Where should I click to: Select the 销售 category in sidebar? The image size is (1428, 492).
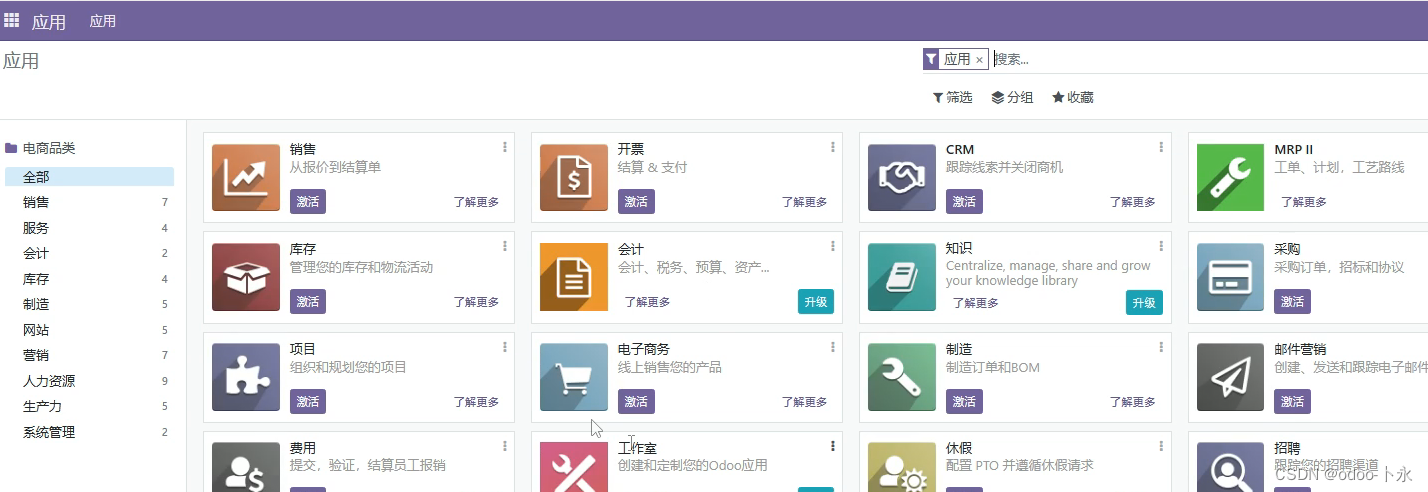[x=89, y=202]
